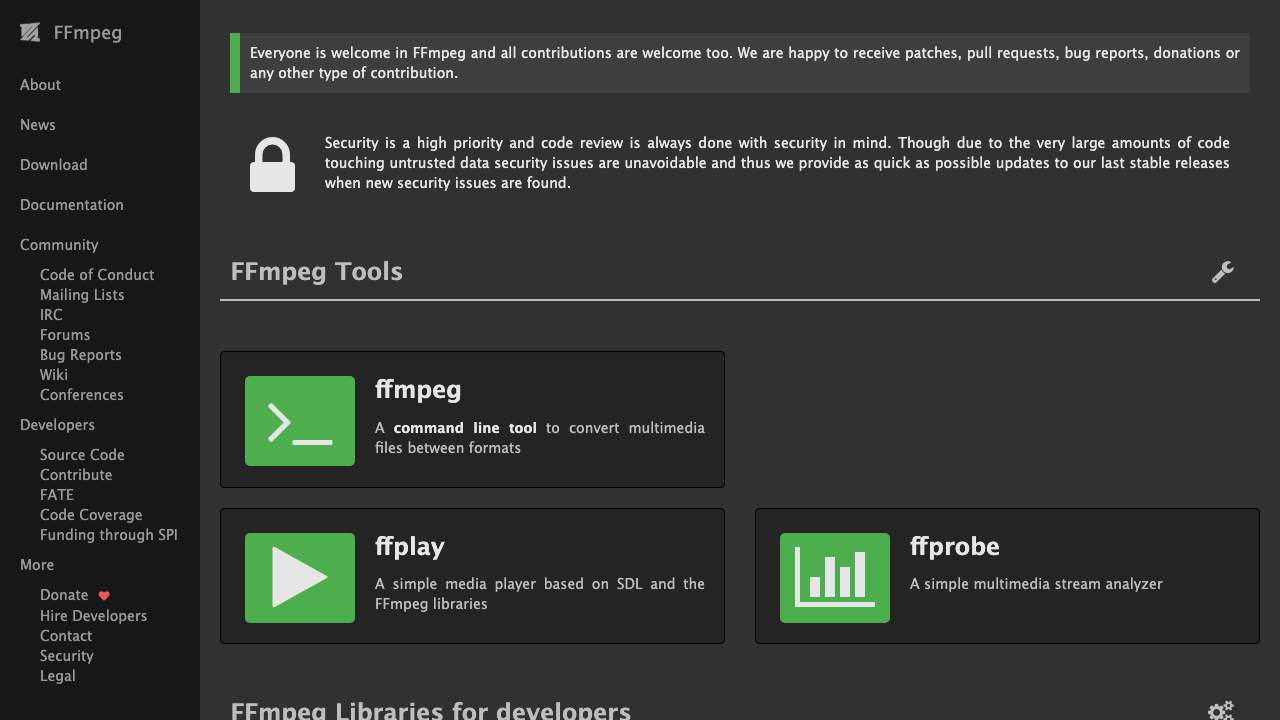Screen dimensions: 1280x720
Task: Click the security padlock icon
Action: [272, 164]
